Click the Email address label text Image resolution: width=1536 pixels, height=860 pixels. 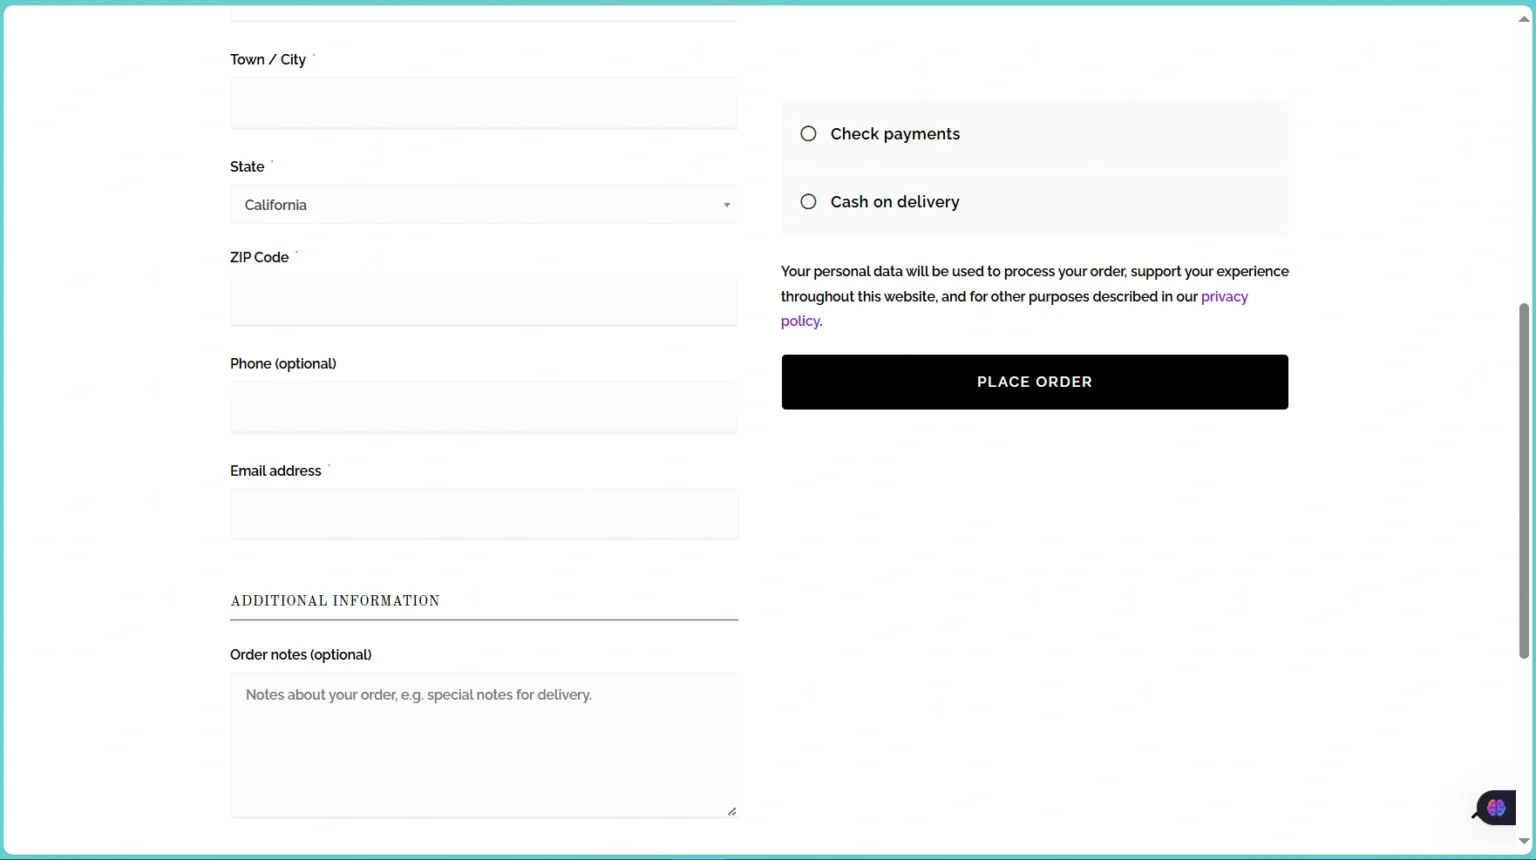(x=275, y=471)
